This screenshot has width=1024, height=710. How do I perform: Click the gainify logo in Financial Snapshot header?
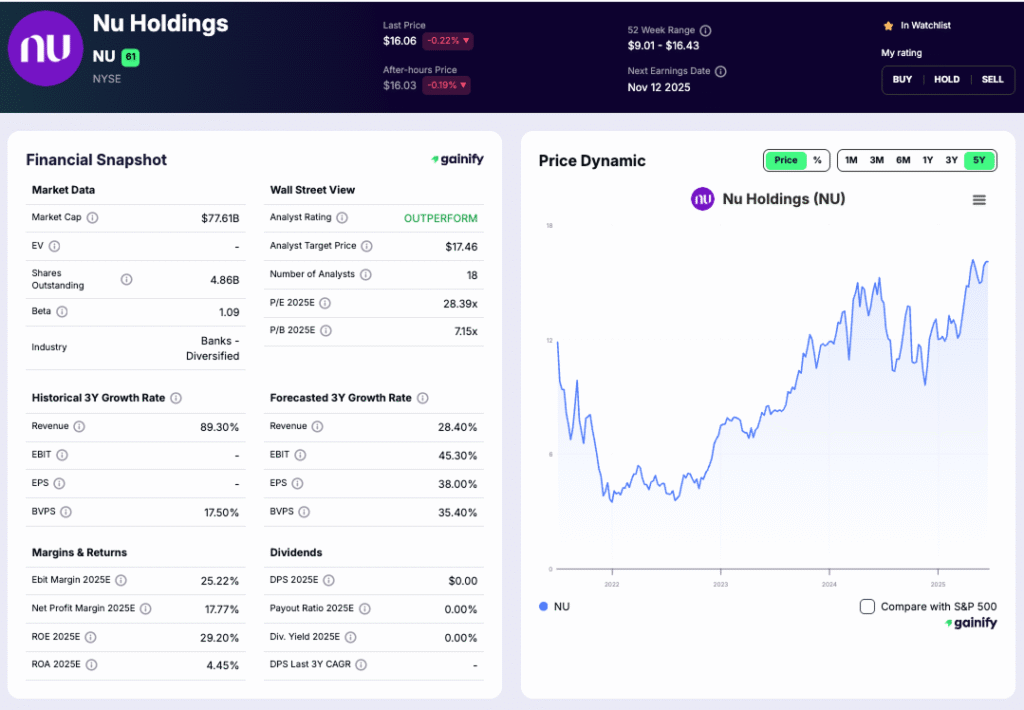tap(458, 159)
